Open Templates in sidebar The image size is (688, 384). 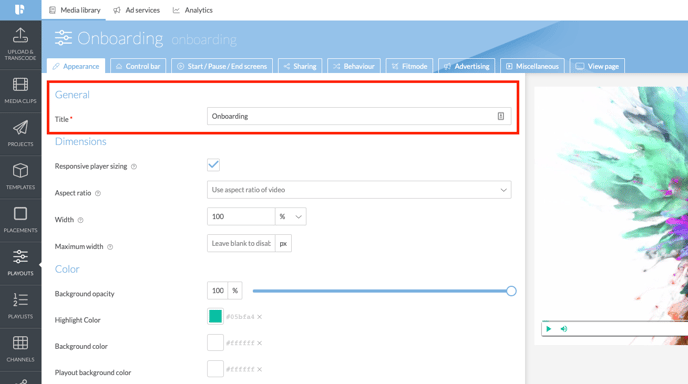[21, 176]
